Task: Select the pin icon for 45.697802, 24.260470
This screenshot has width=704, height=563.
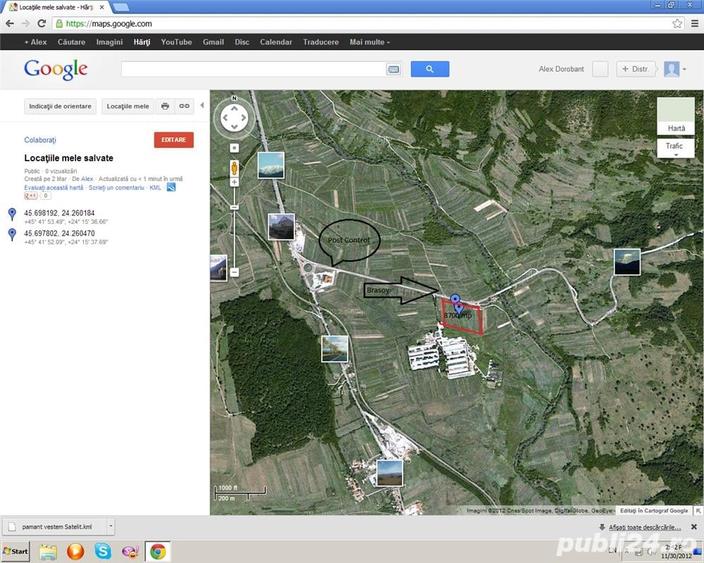Action: point(12,234)
